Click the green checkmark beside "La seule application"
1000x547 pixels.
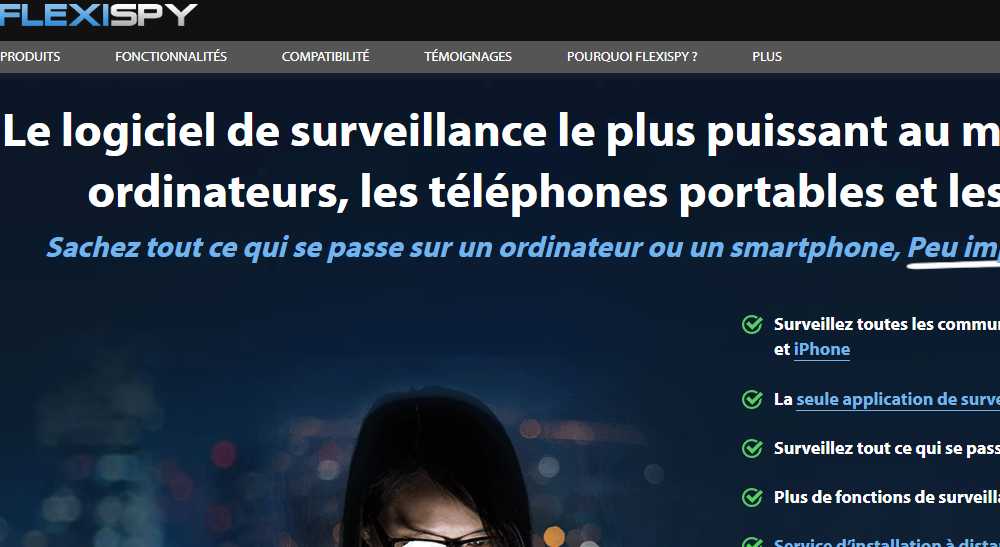point(753,400)
